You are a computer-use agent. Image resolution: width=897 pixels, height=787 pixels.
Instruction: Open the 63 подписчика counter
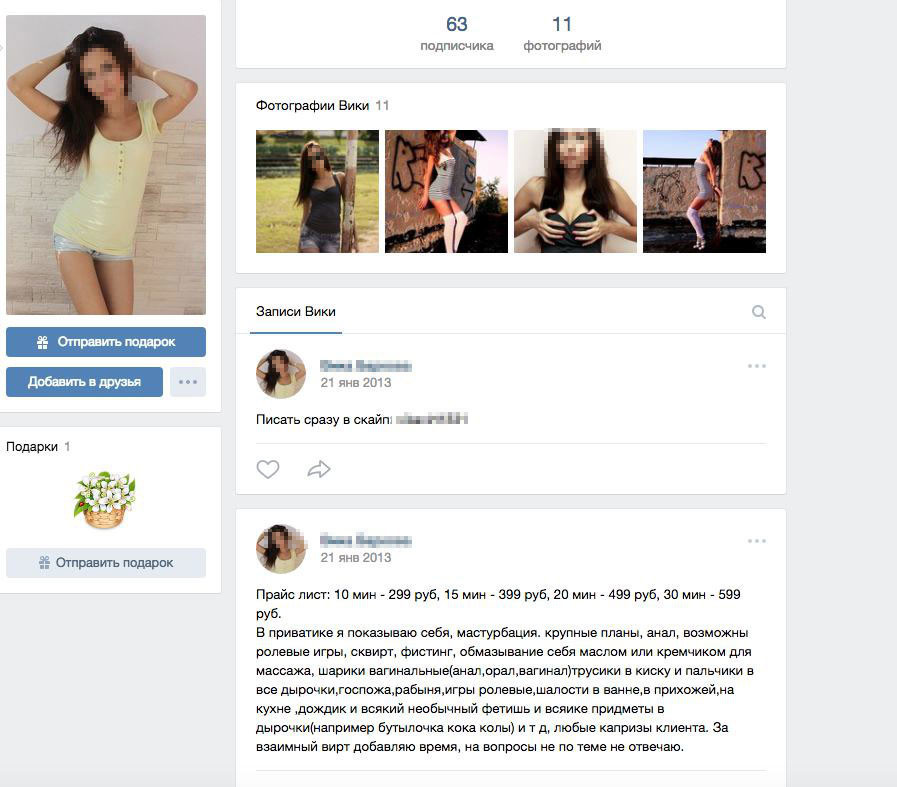(457, 33)
